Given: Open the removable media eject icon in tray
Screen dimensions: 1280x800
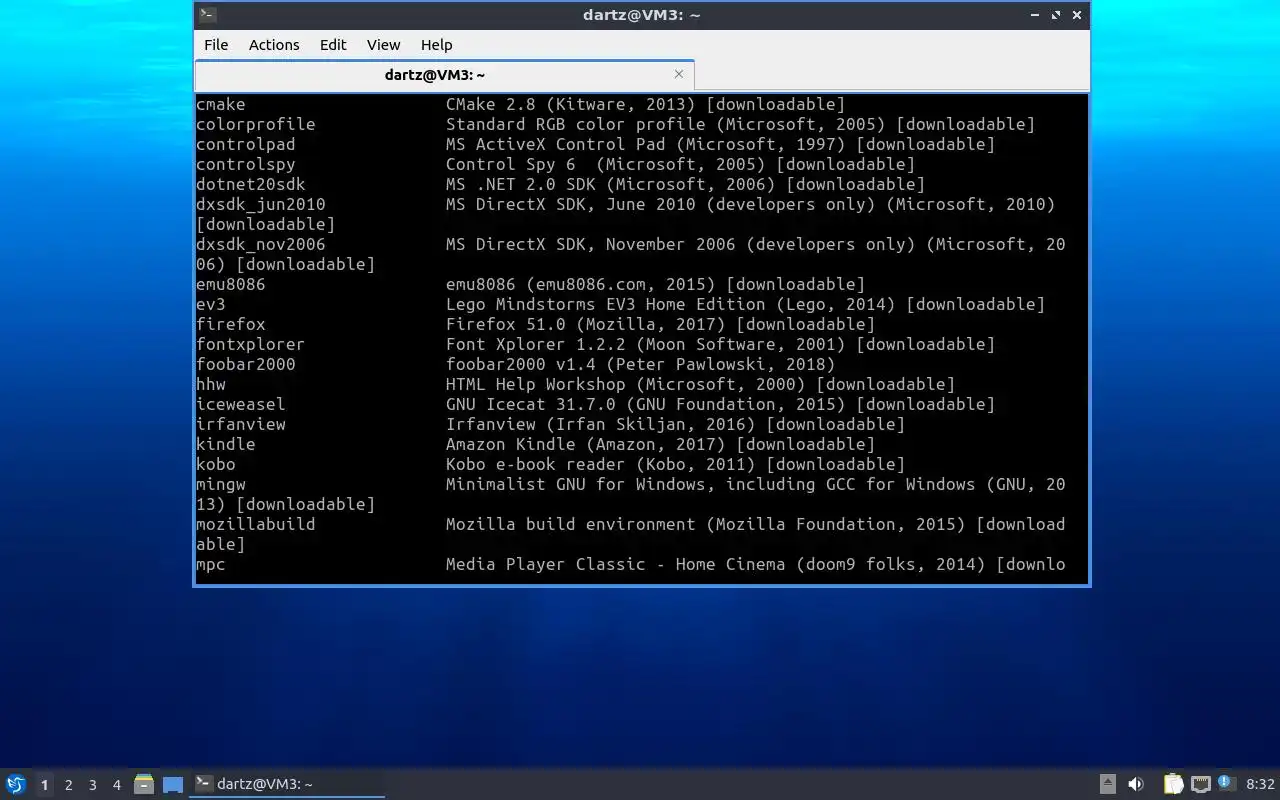Looking at the screenshot, I should (1108, 784).
